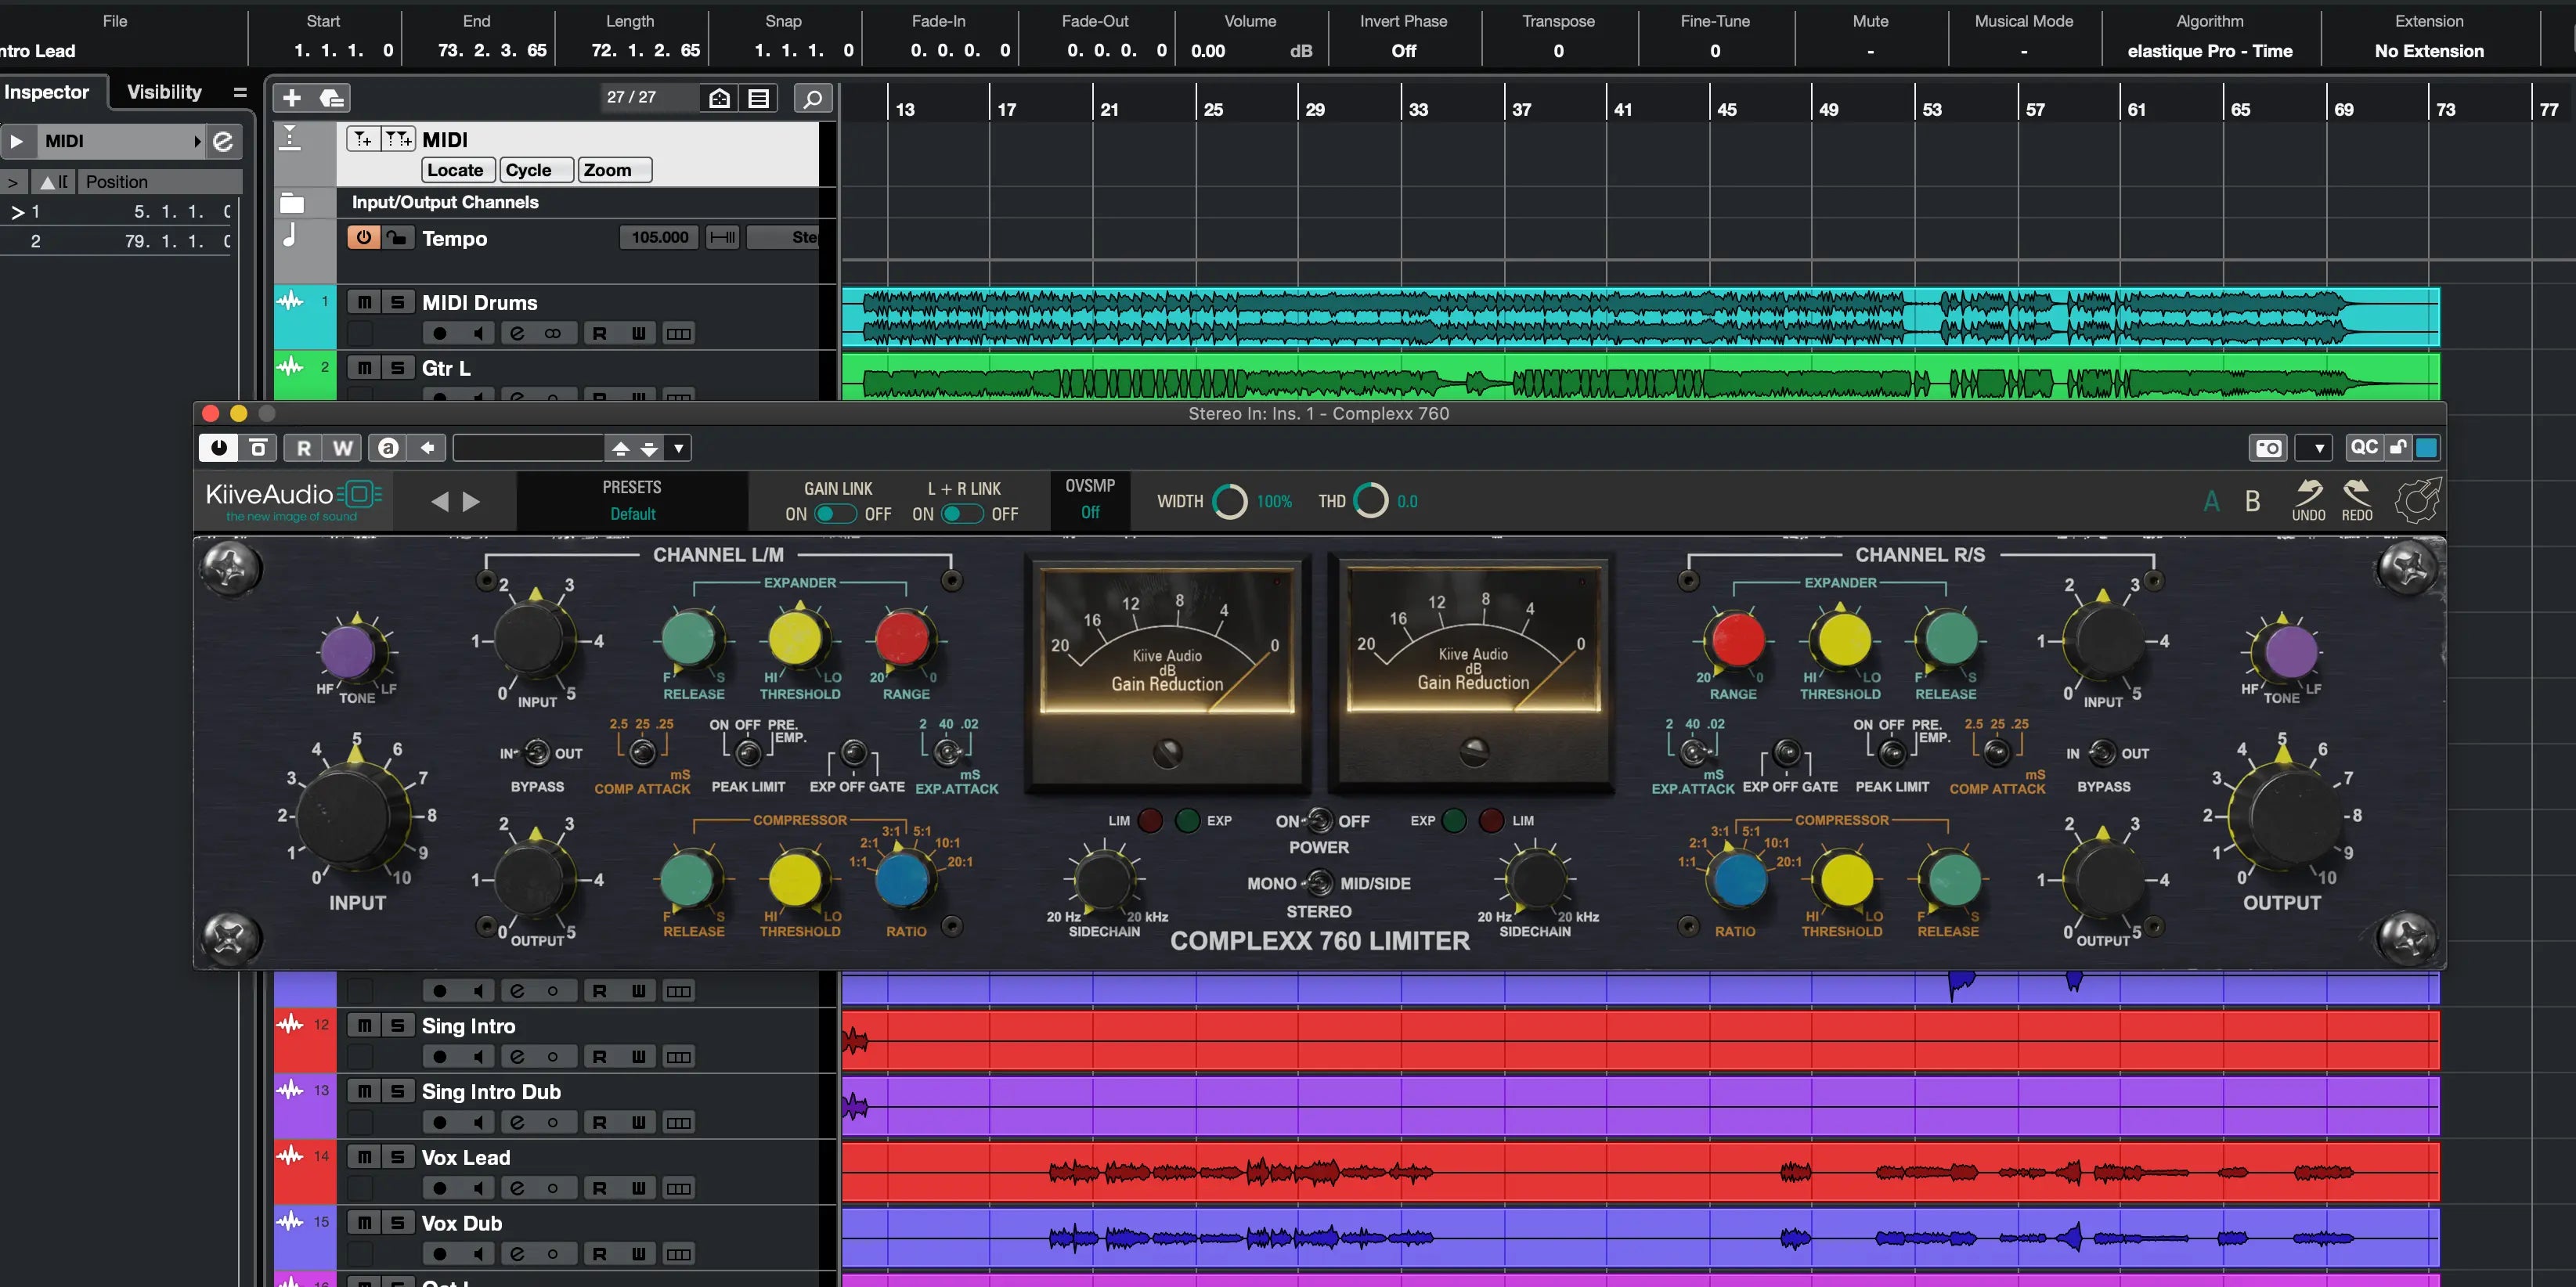Screen dimensions: 2576x1287
Task: Switch to the Visibility tab
Action: point(164,92)
